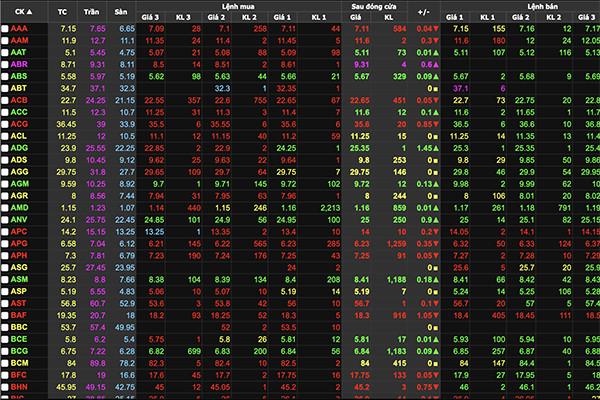Select AMD sell volume 791

[x=564, y=208]
